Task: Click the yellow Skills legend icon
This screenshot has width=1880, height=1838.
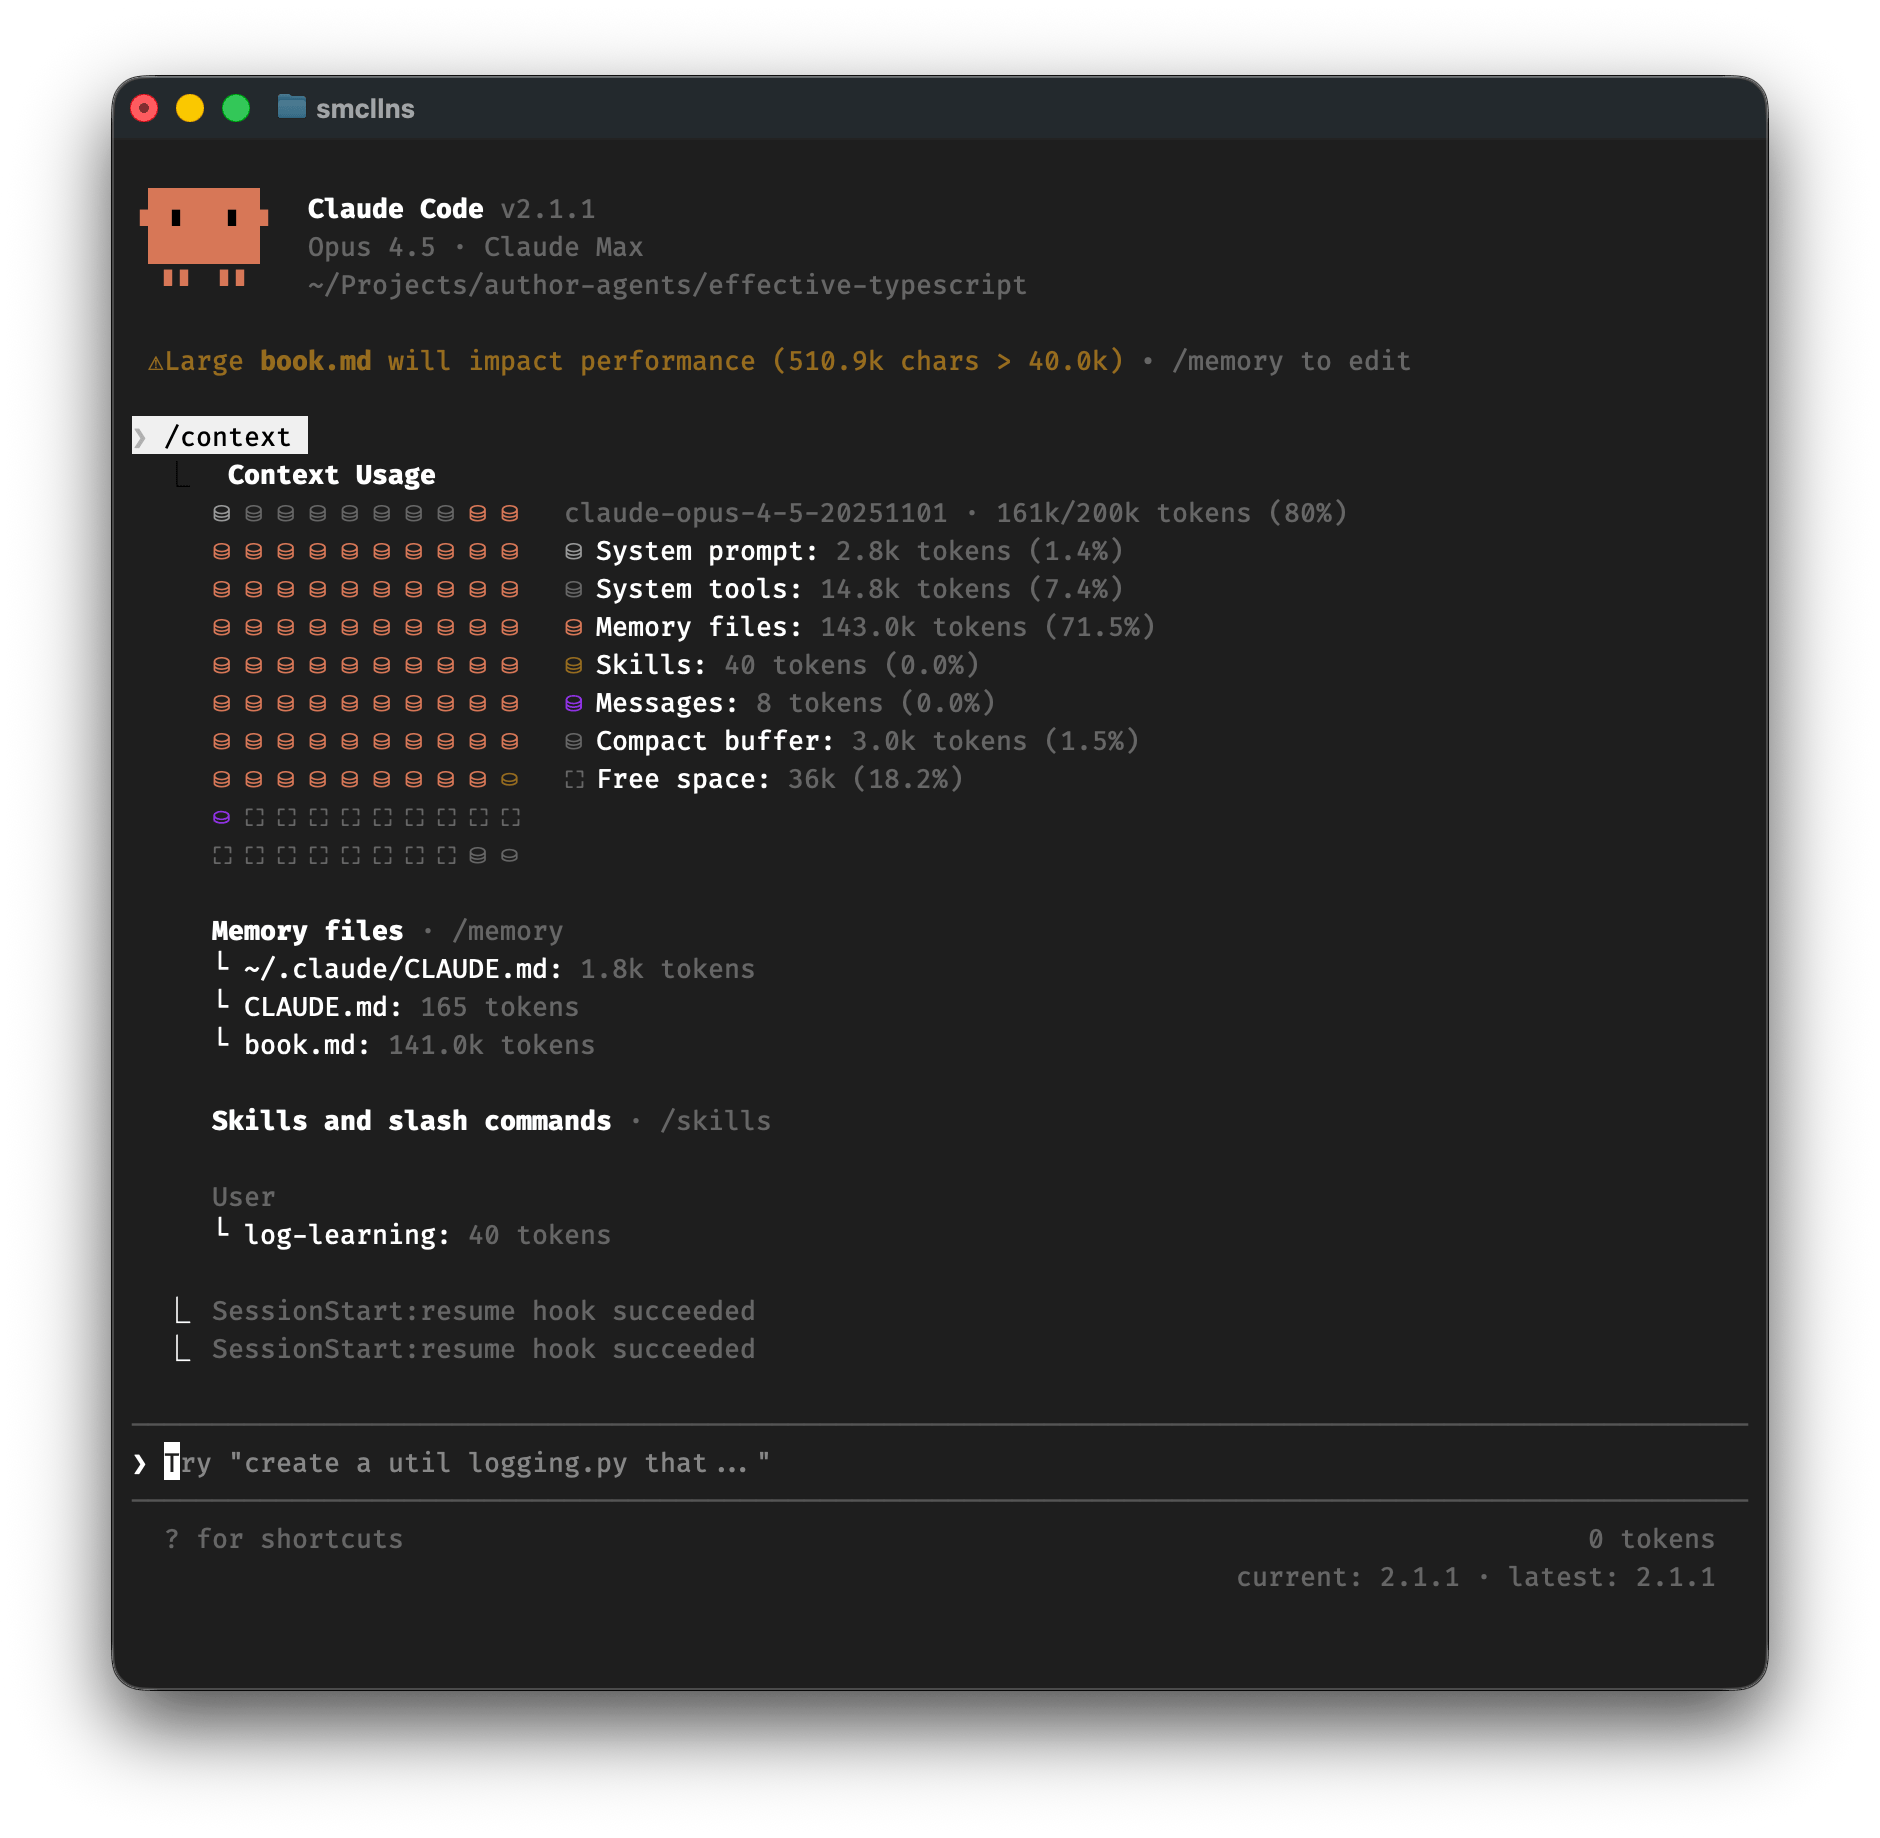Action: point(573,665)
